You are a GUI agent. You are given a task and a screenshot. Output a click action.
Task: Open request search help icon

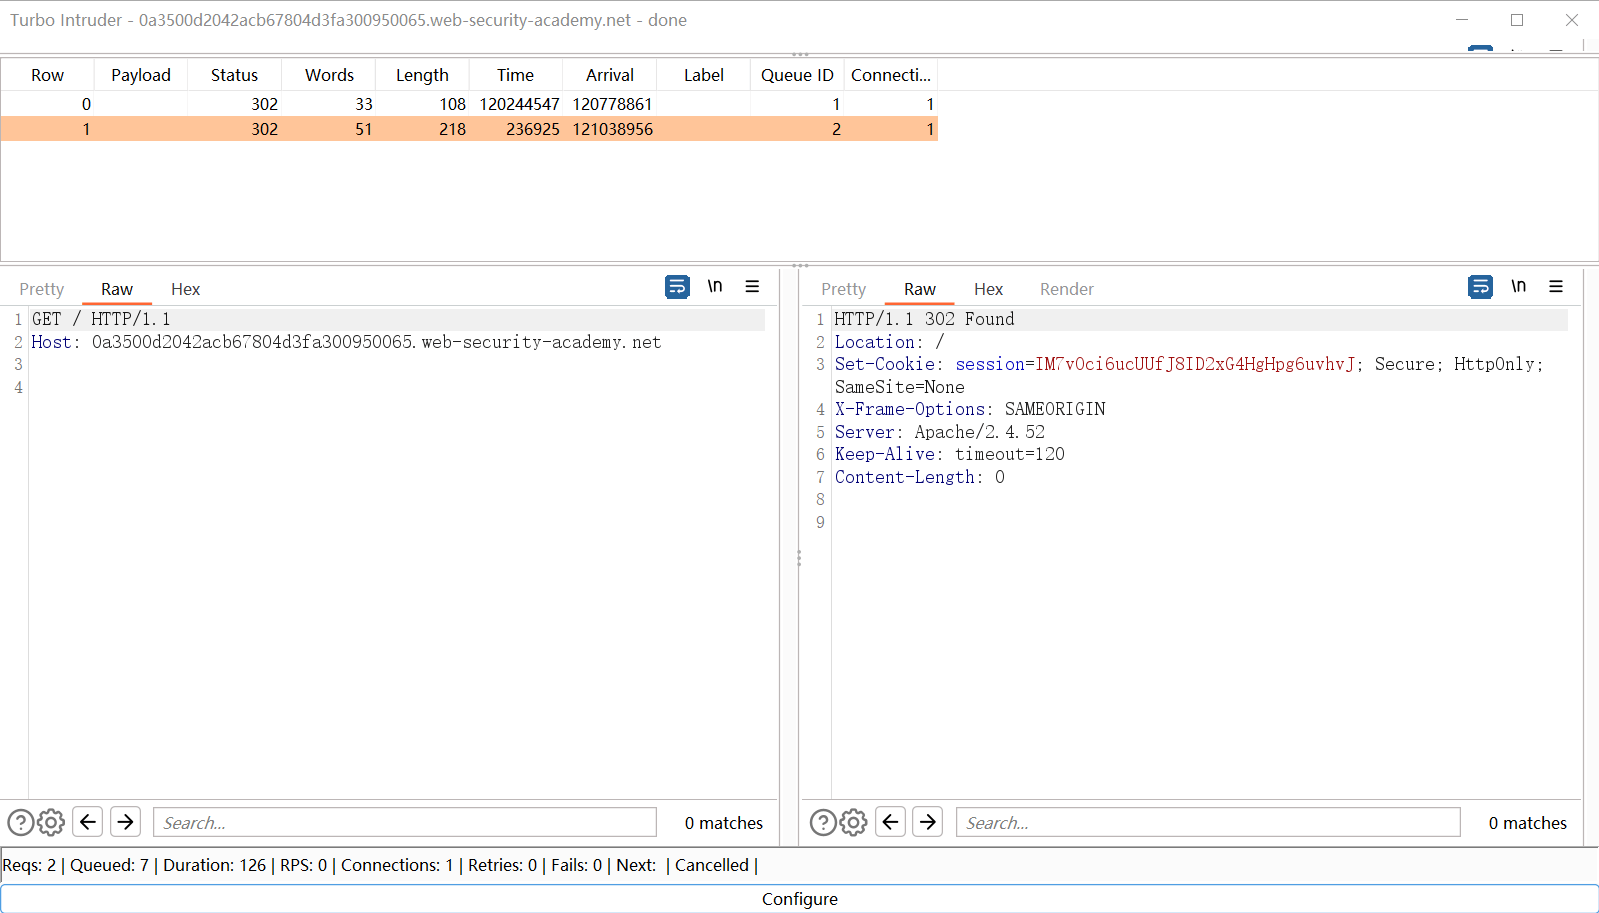point(20,822)
